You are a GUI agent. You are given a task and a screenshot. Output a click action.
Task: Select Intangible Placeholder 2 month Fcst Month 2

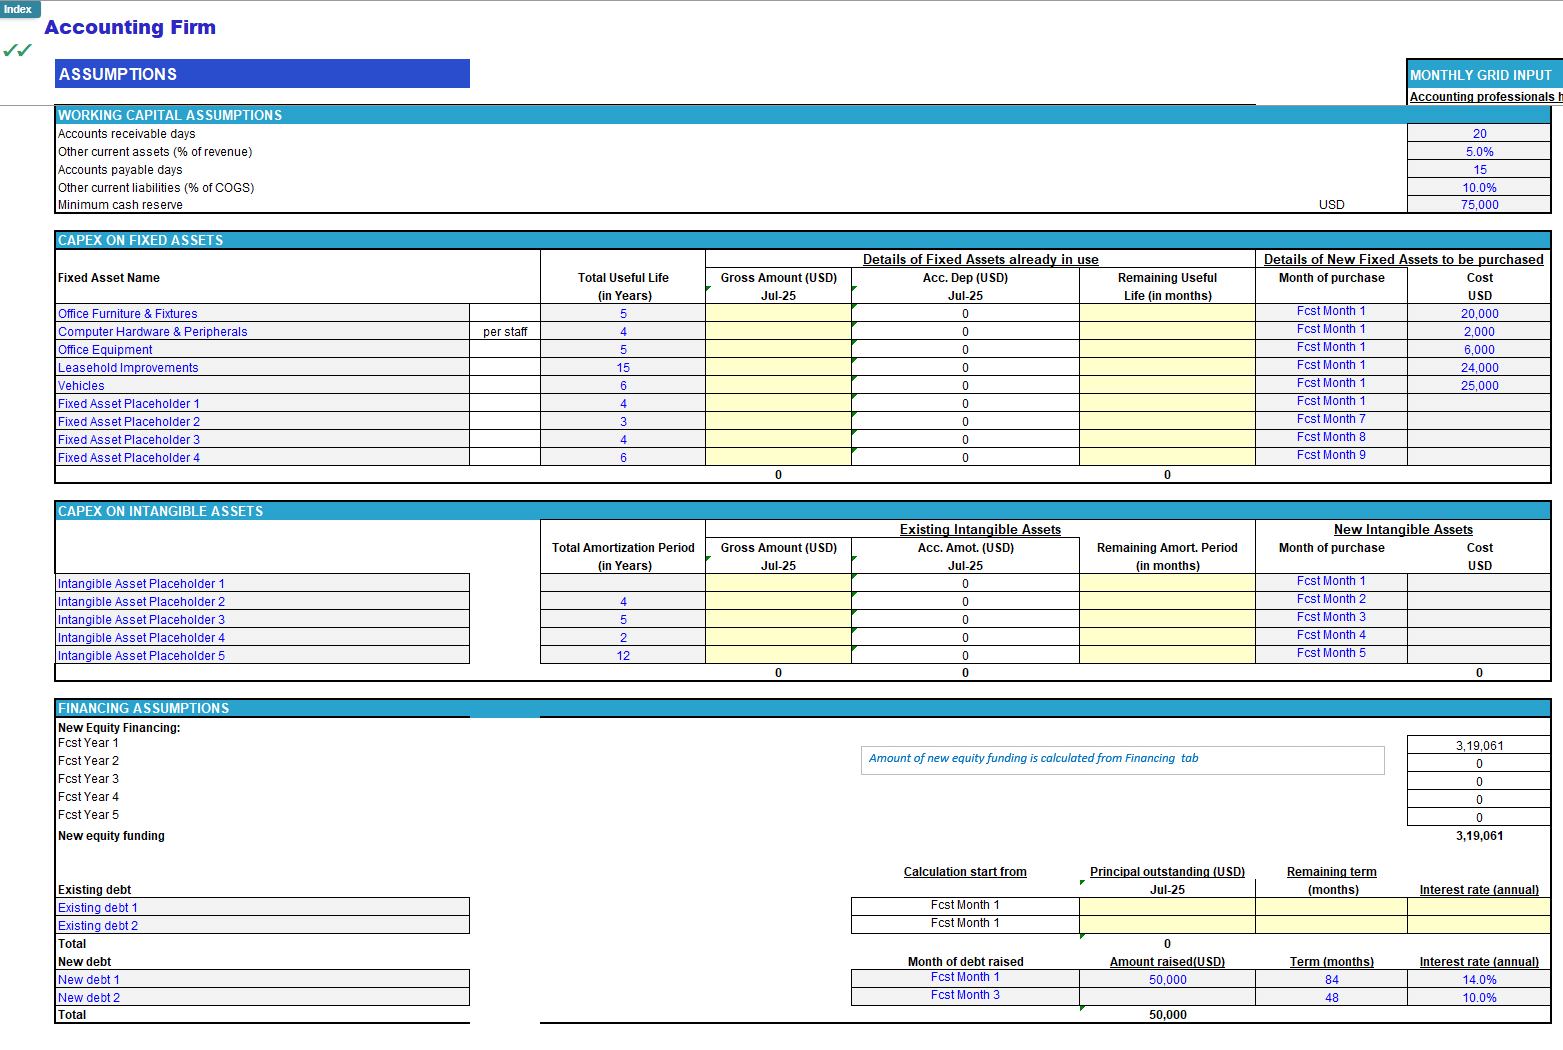(1331, 599)
